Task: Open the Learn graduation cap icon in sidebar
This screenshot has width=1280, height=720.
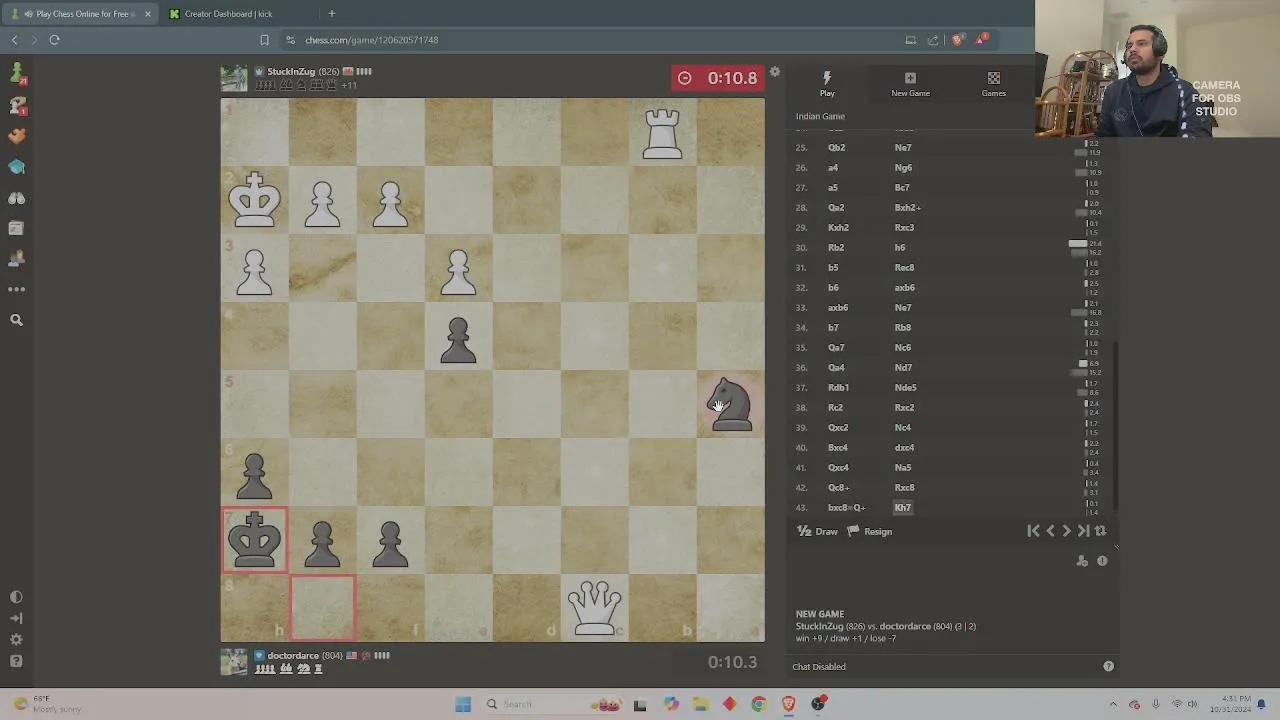Action: (16, 167)
